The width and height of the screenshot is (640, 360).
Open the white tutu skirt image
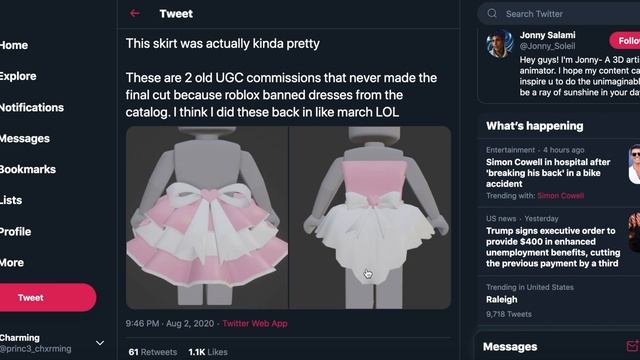pos(370,217)
